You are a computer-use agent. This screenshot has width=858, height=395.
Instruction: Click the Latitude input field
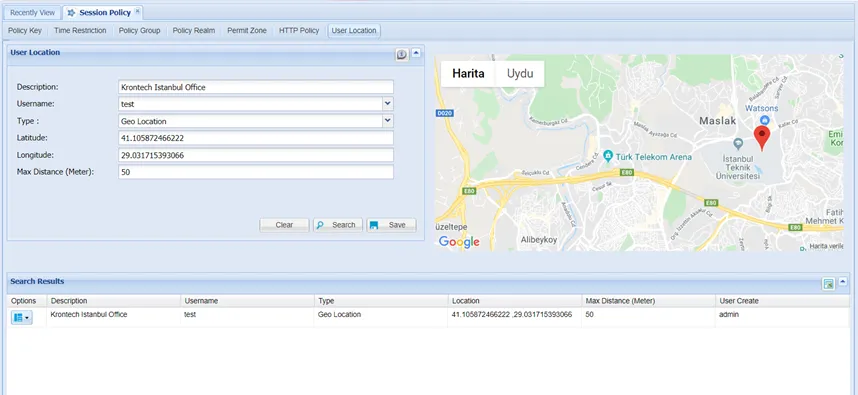256,138
